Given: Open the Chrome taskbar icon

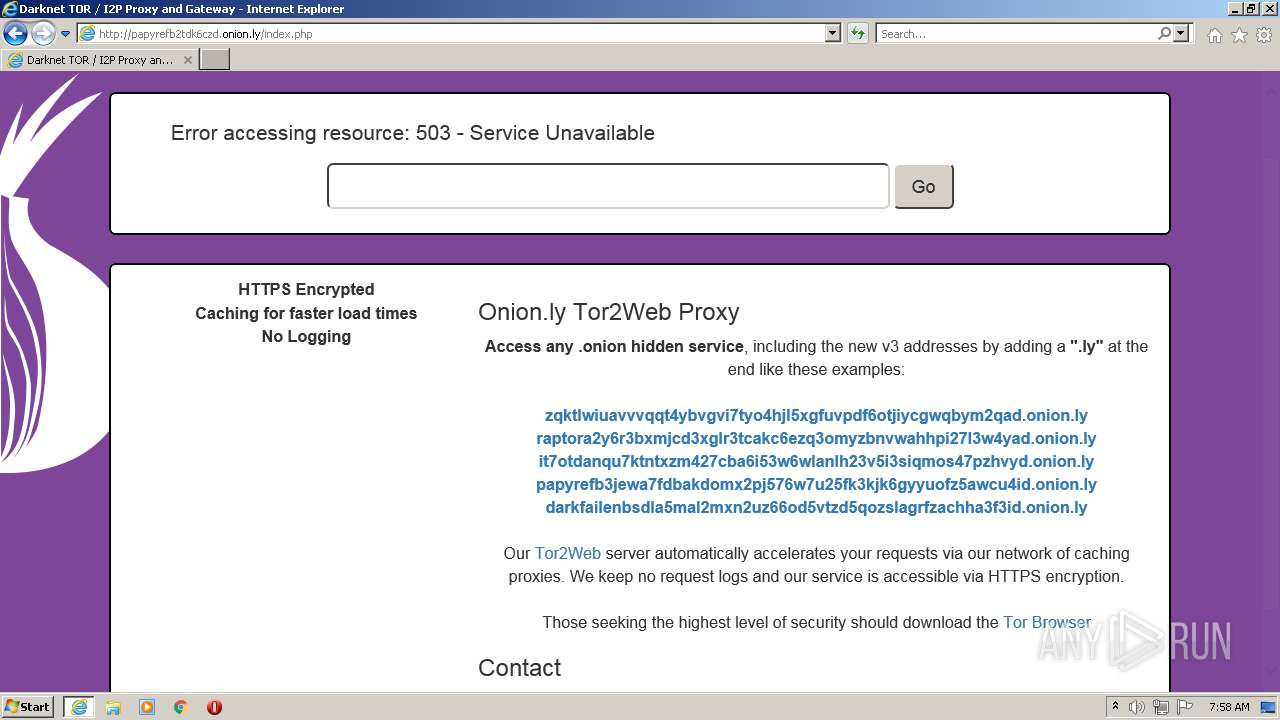Looking at the screenshot, I should pos(181,707).
